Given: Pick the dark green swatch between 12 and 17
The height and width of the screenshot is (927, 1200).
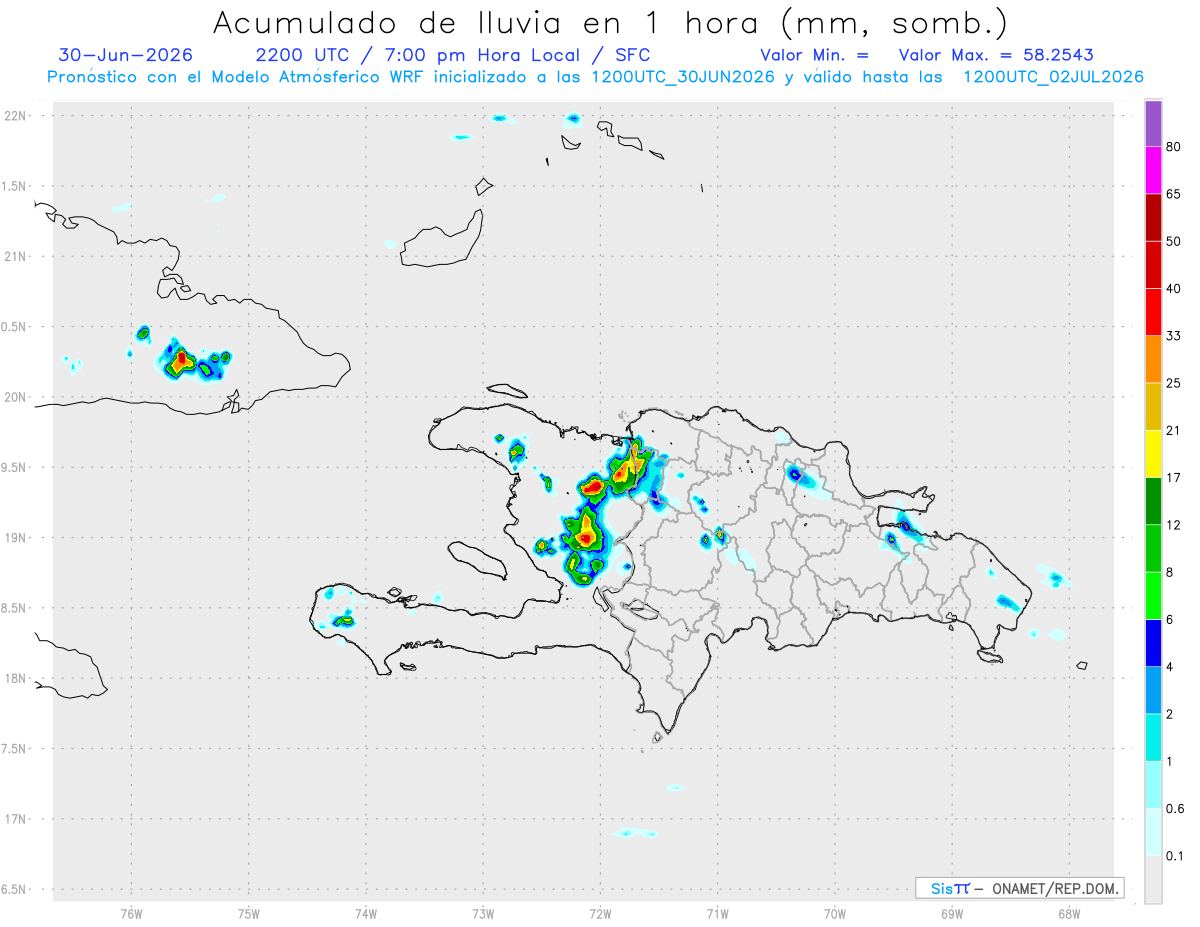Looking at the screenshot, I should point(1153,501).
